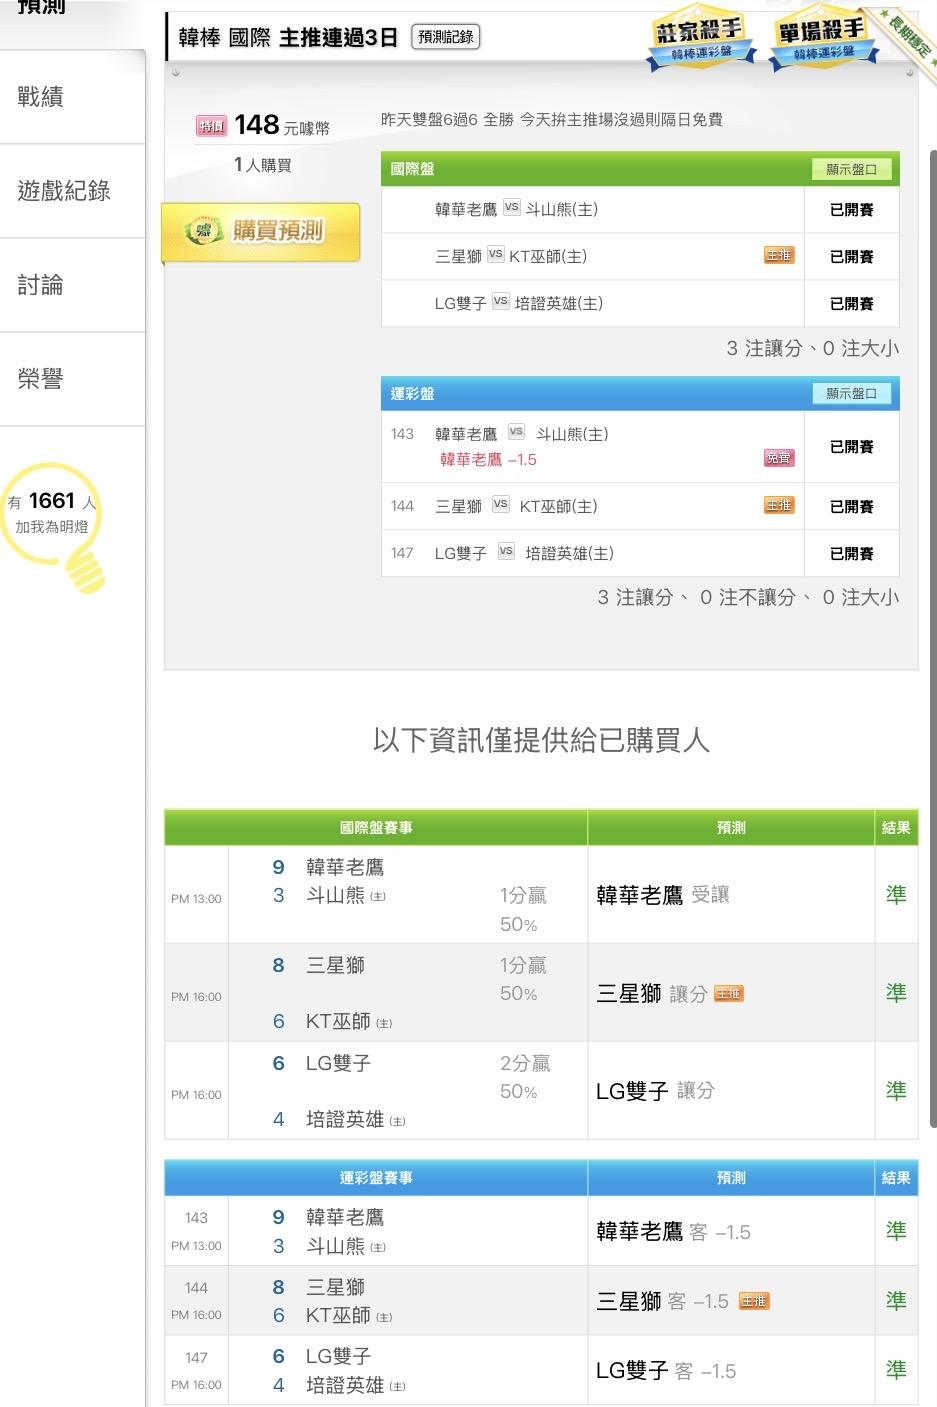Click 主推 tag on game 144 row
The width and height of the screenshot is (937, 1407).
778,506
